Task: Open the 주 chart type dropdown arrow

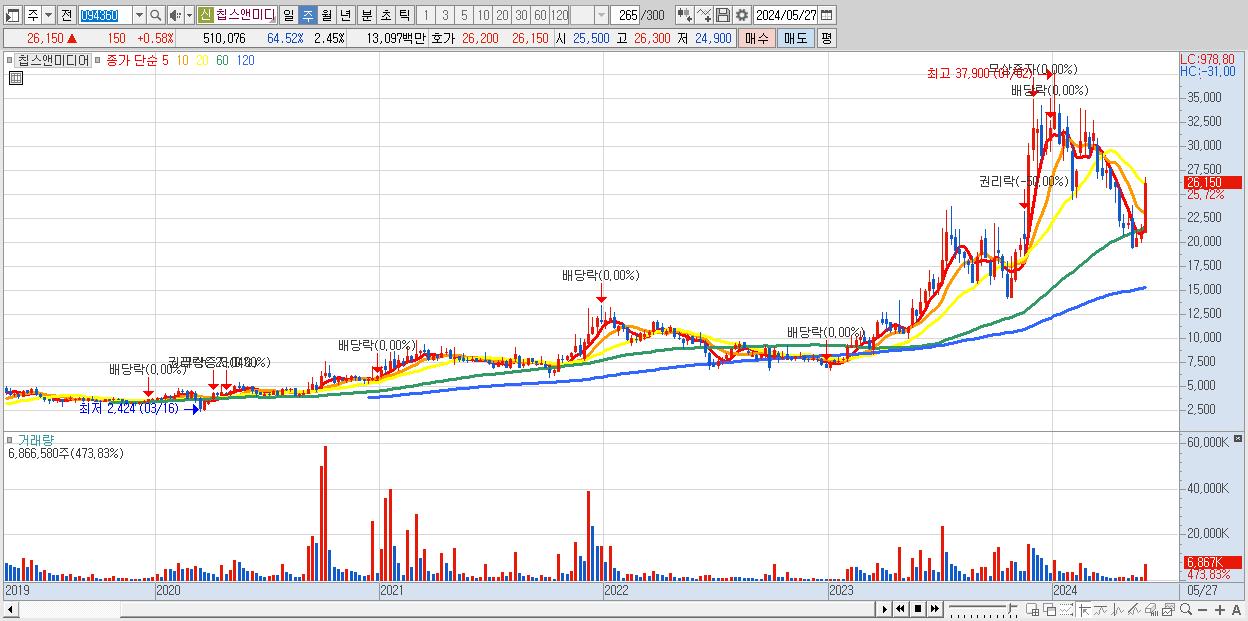Action: click(47, 15)
